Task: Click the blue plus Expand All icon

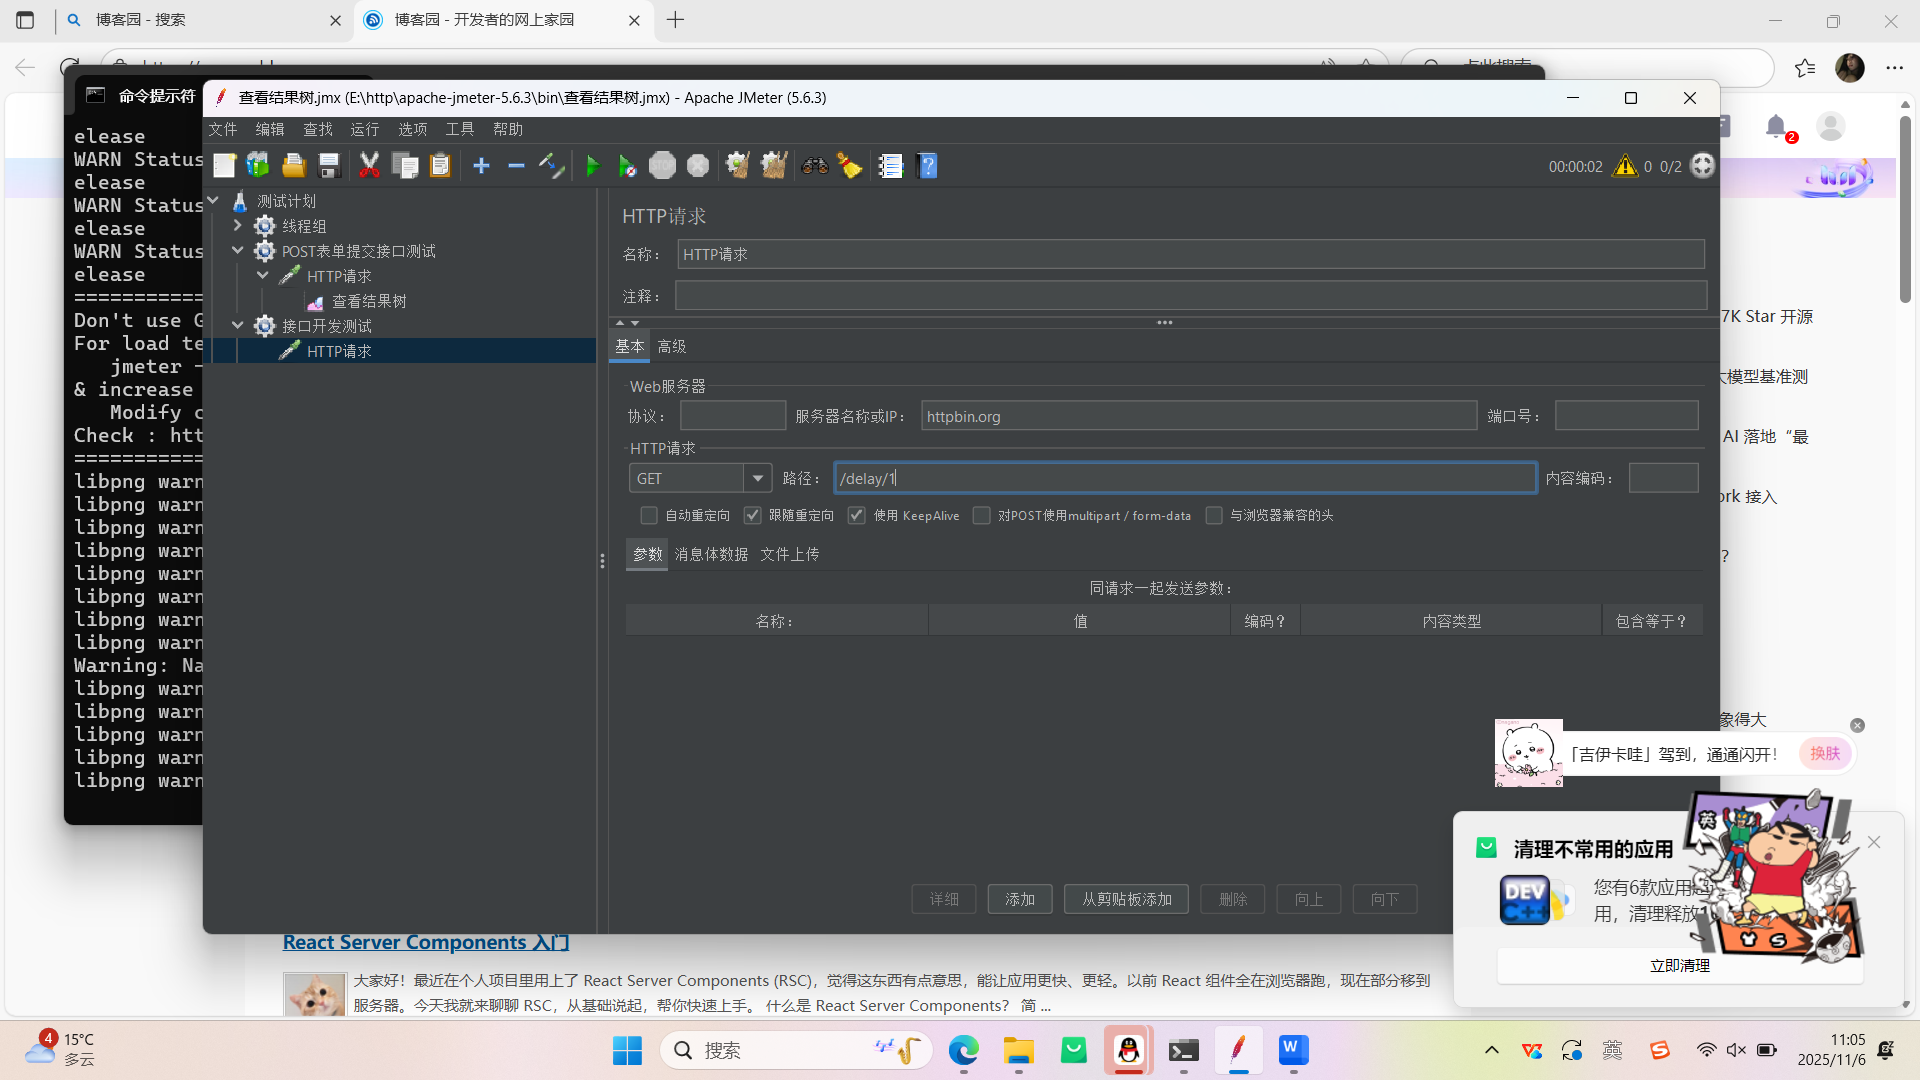Action: [x=481, y=166]
